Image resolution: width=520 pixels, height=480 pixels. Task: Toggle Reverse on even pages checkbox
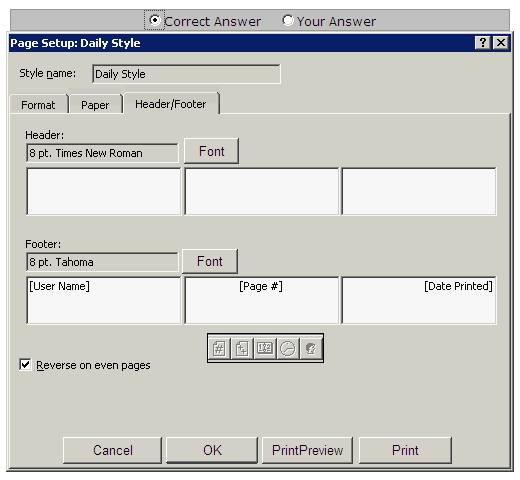click(x=25, y=365)
